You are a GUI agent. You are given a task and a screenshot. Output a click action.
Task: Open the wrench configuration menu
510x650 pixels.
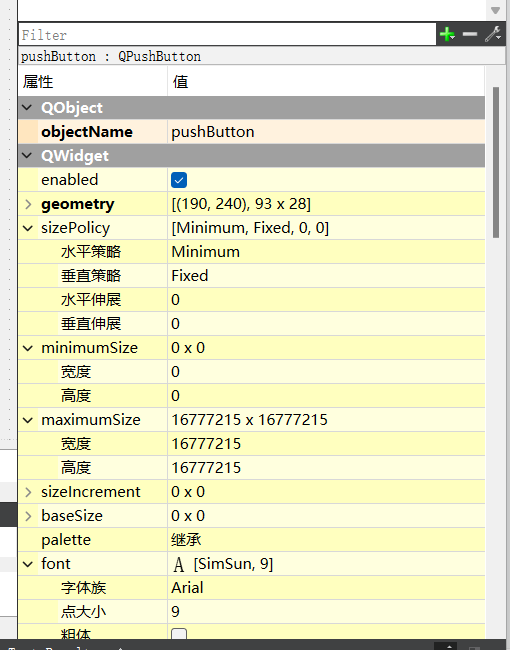pos(493,34)
